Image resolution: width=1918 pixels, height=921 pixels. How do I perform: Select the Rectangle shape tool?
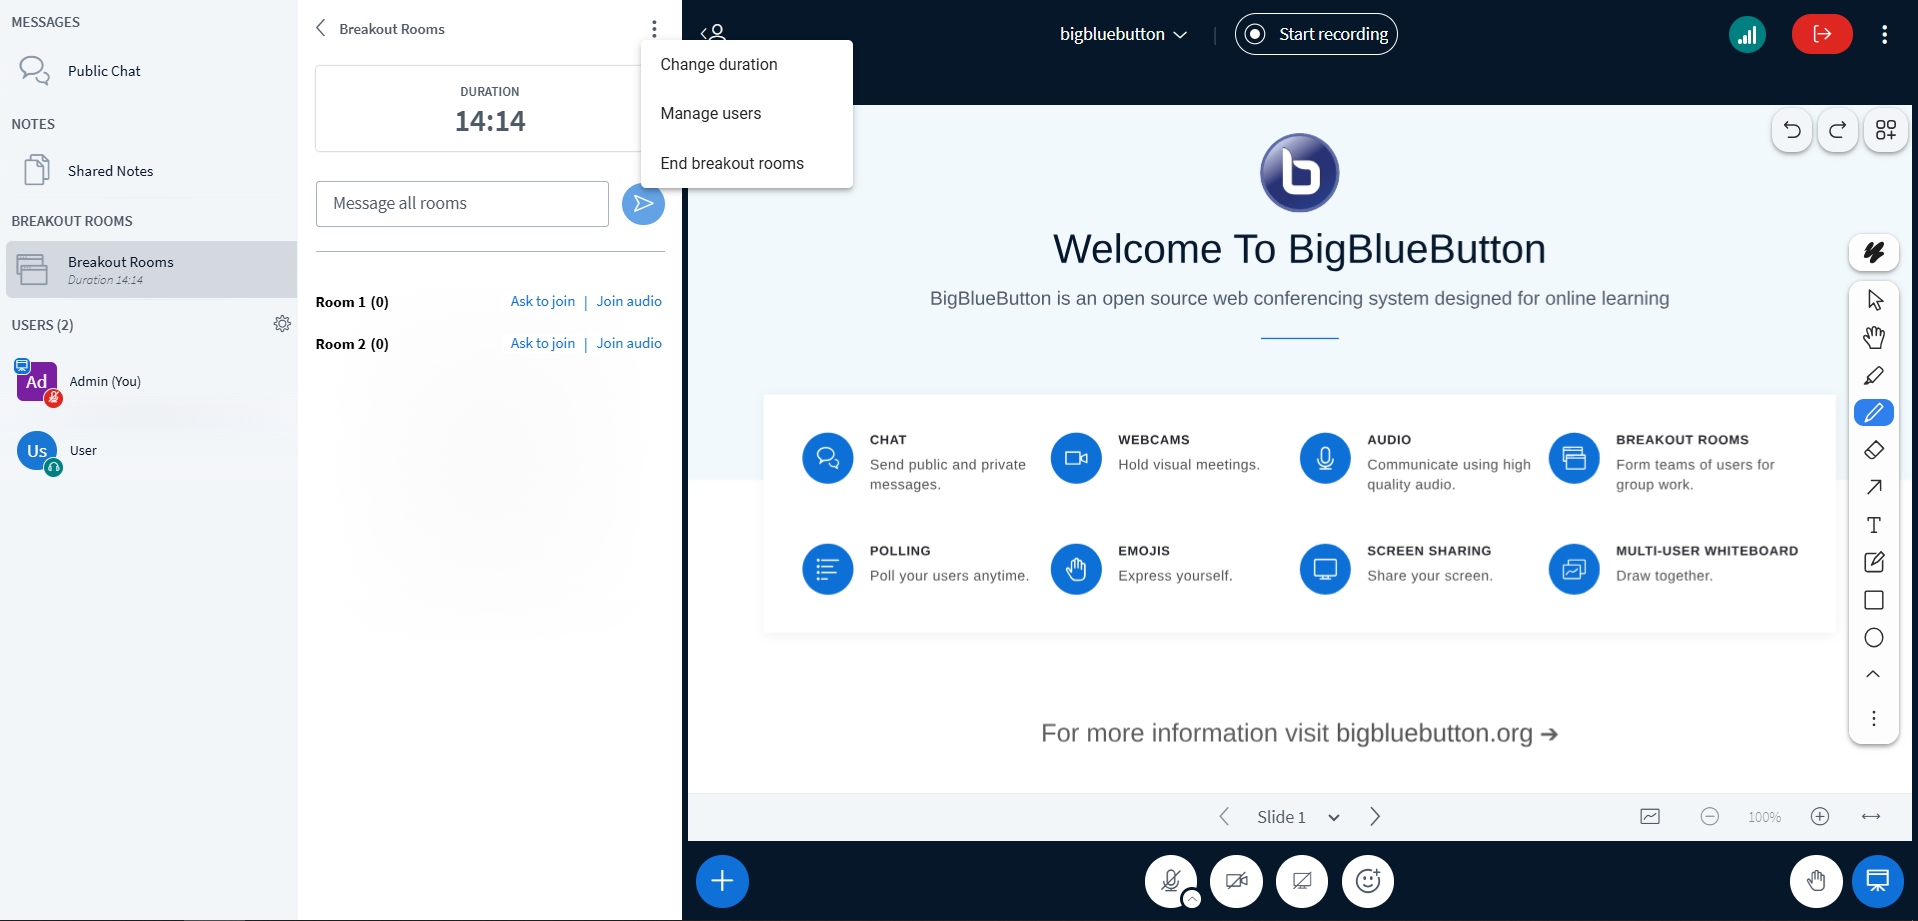pos(1874,600)
